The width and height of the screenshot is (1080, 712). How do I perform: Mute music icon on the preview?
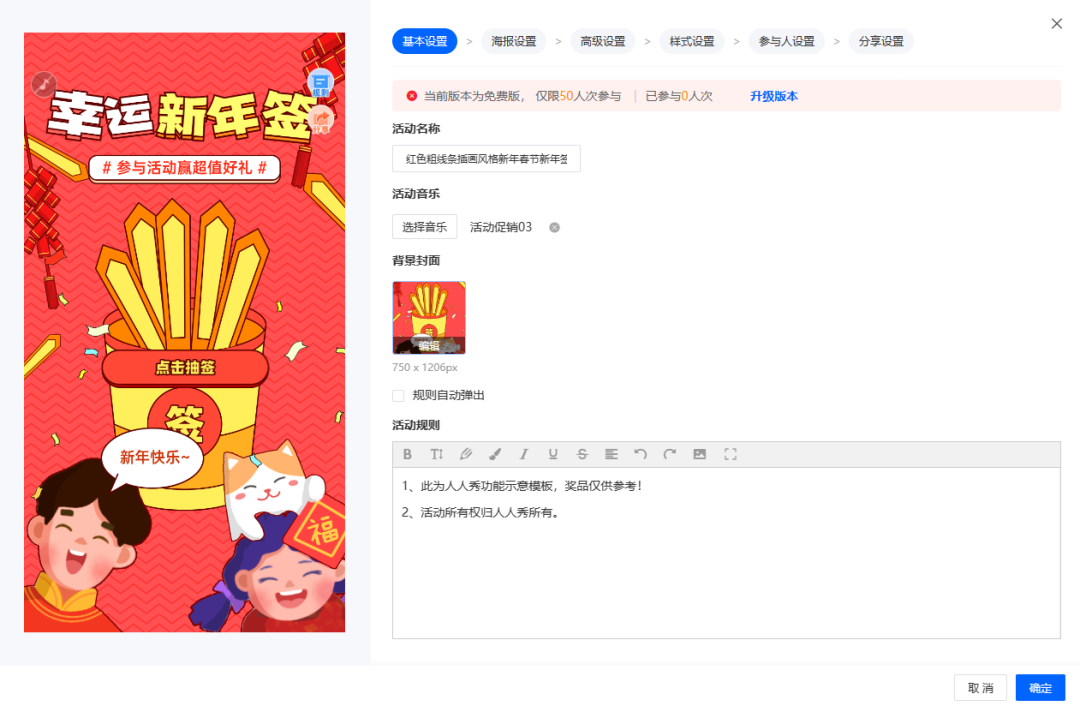[x=44, y=84]
